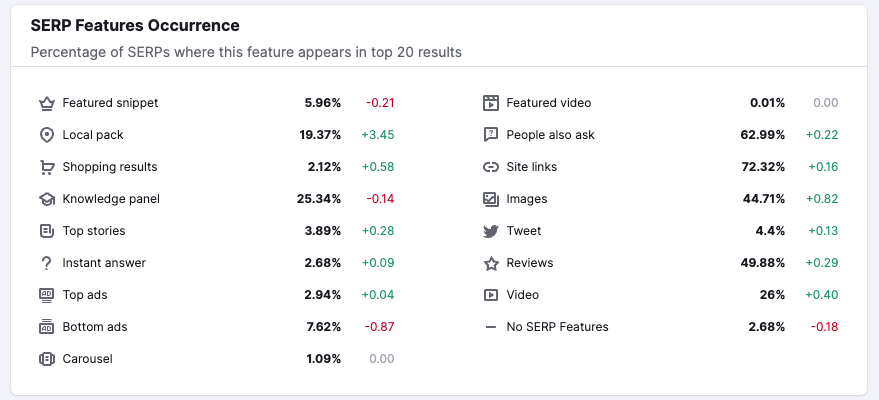Click the Reviews star icon
The height and width of the screenshot is (400, 879).
(490, 263)
